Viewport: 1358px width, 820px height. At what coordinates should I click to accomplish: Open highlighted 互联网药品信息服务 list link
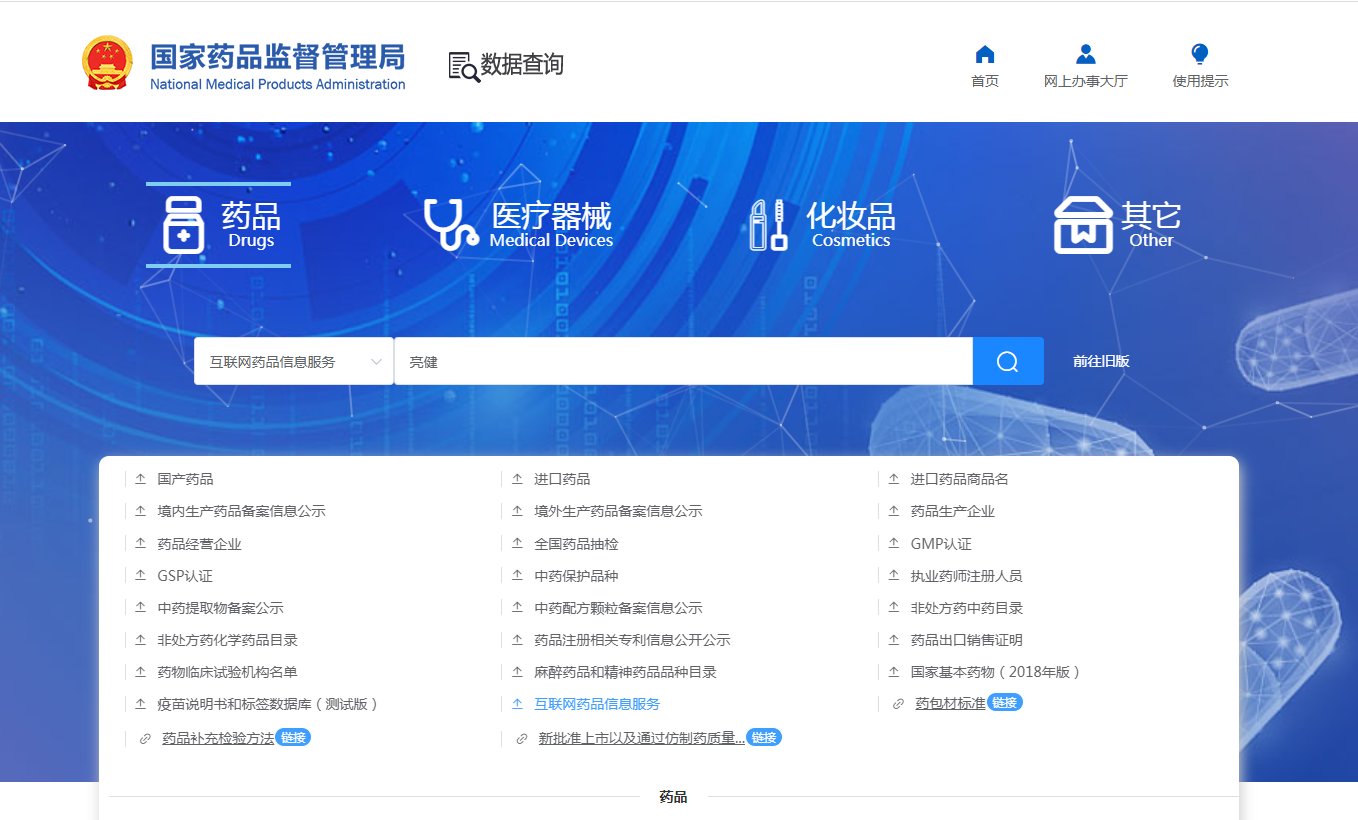pos(597,704)
